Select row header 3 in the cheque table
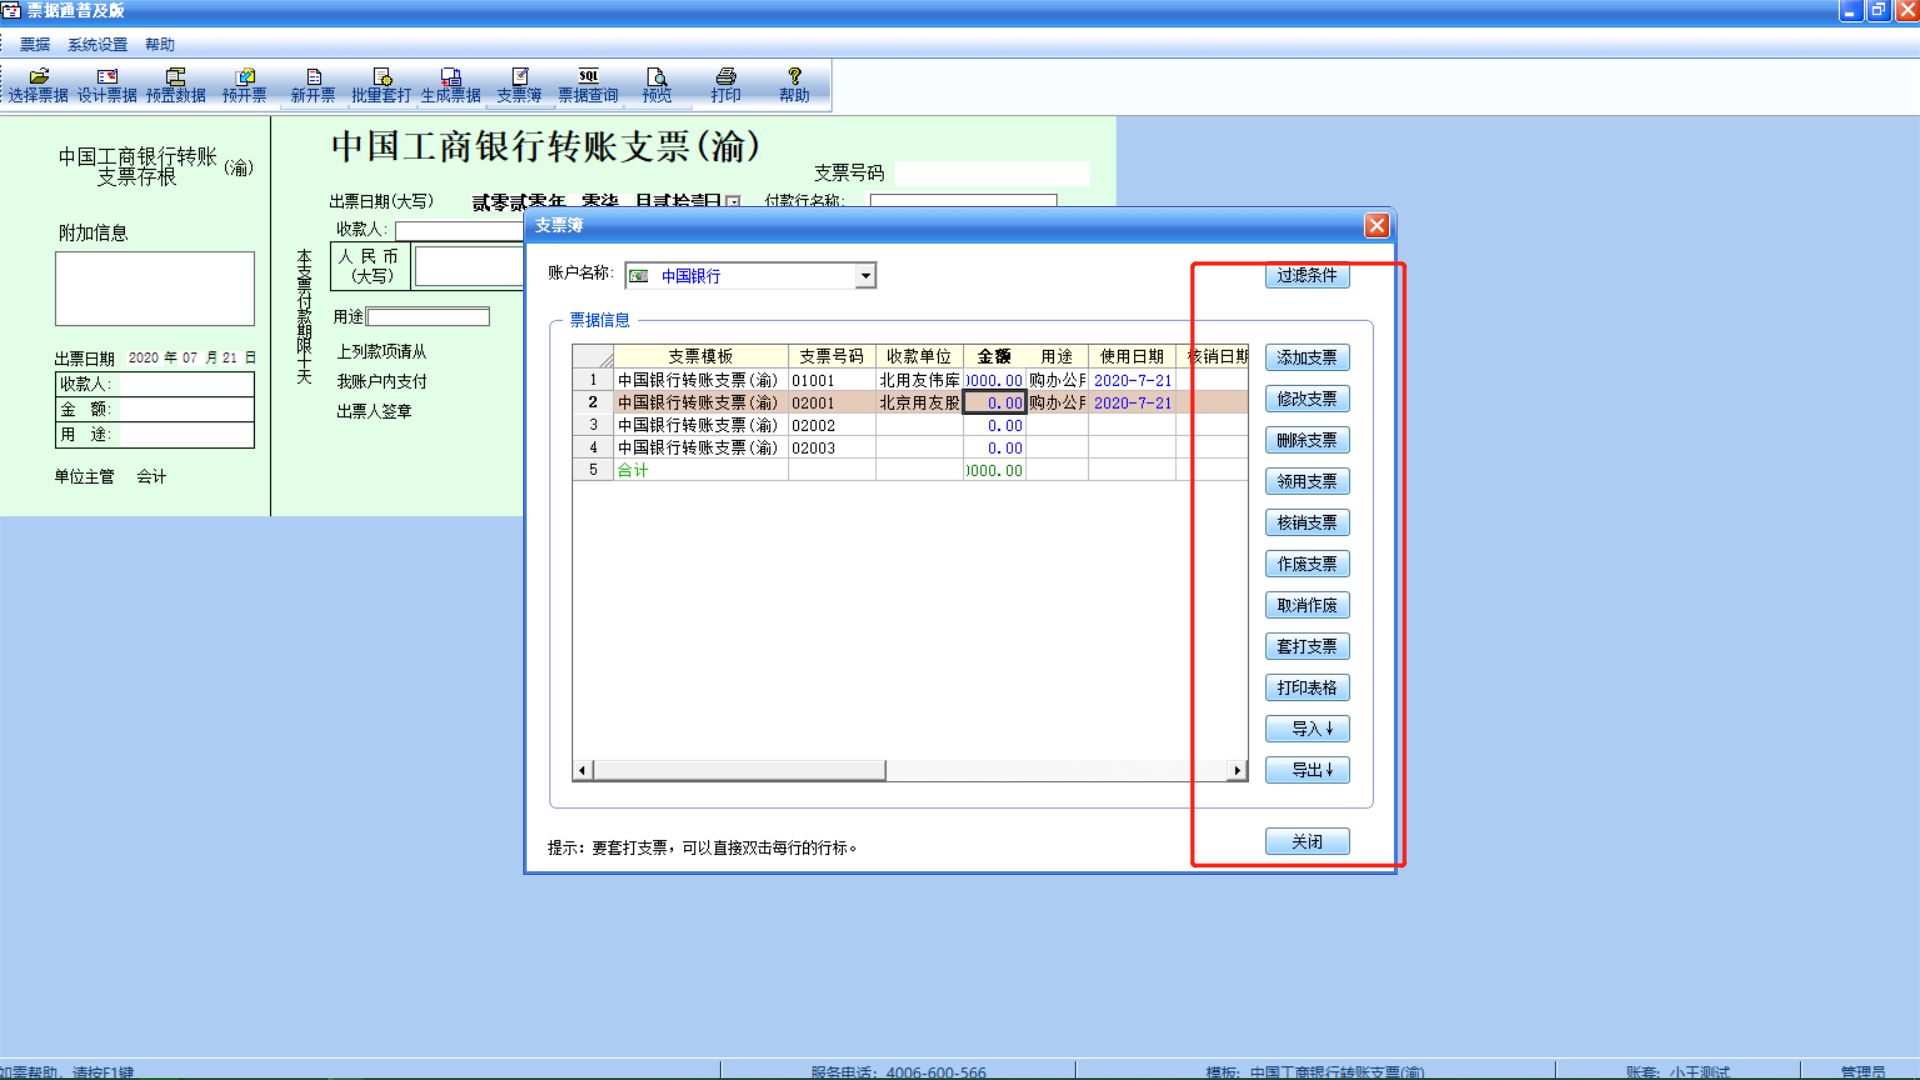This screenshot has width=1920, height=1080. click(x=593, y=425)
